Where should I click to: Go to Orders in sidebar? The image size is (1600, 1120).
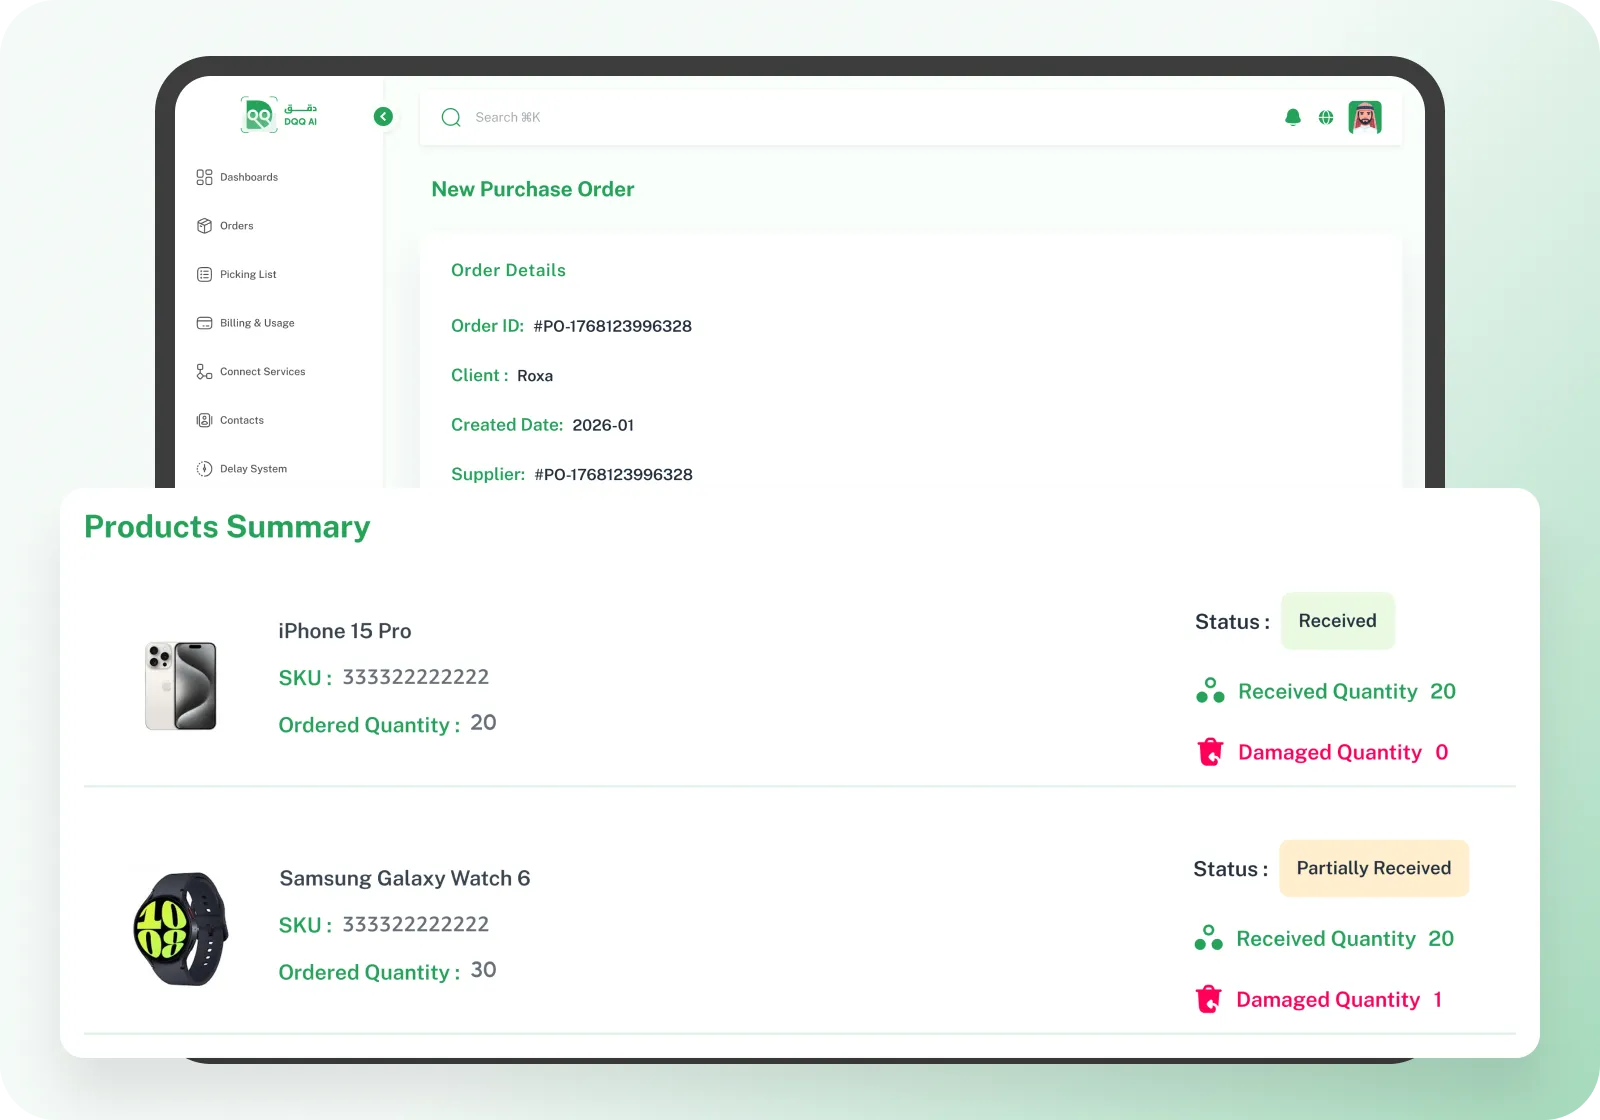point(236,226)
